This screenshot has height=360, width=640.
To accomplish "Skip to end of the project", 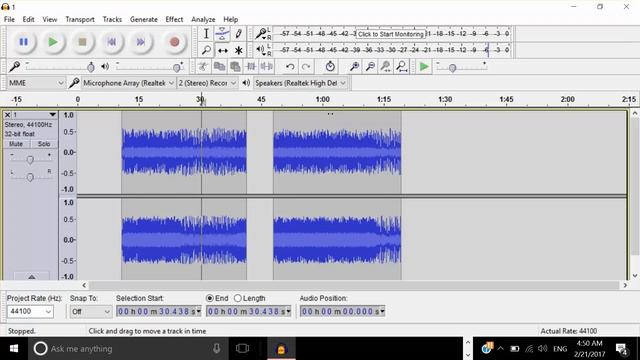I will pos(140,42).
